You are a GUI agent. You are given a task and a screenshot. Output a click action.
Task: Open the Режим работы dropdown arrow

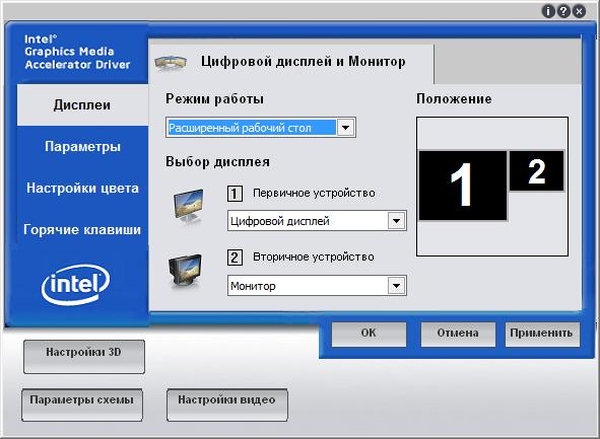(346, 127)
